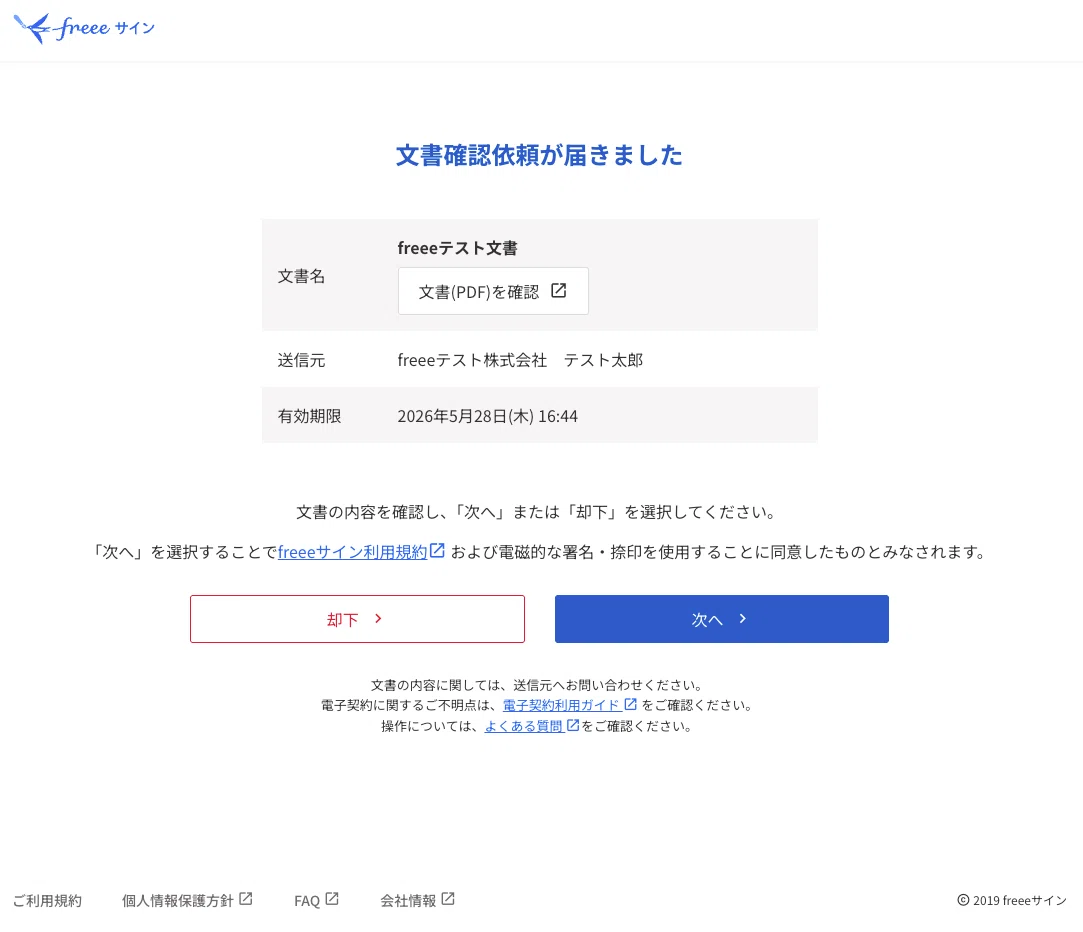The height and width of the screenshot is (932, 1083).
Task: Open the 電子契約利用ガイド link
Action: (x=561, y=705)
